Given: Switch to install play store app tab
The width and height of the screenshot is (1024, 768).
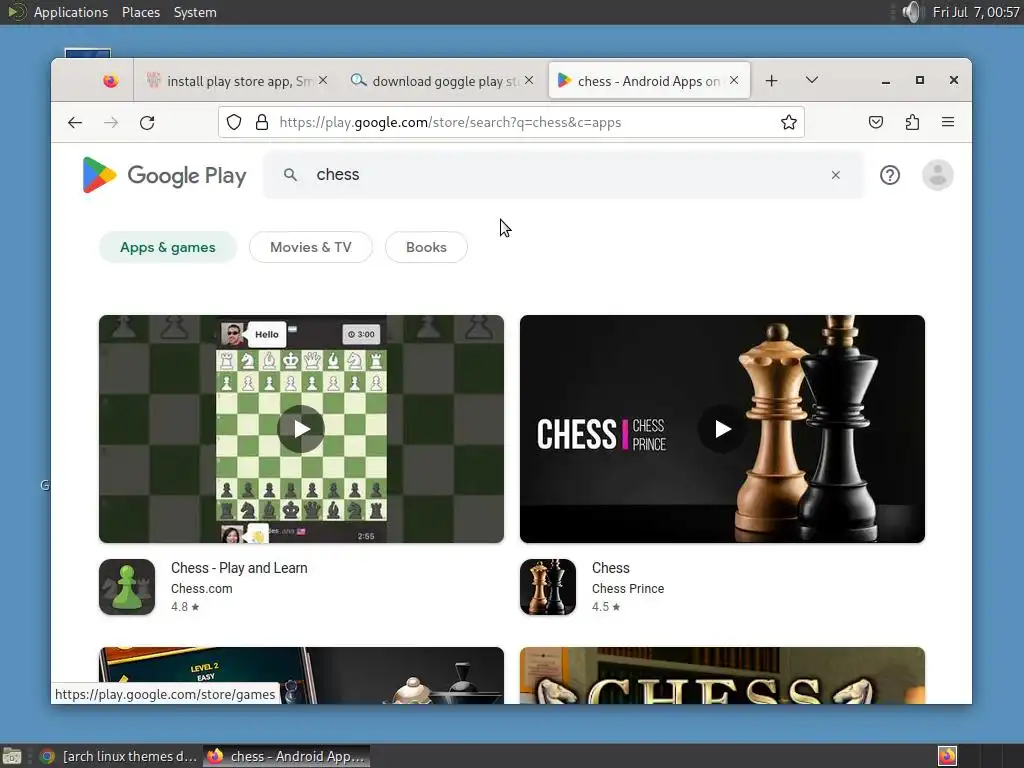Looking at the screenshot, I should pos(236,81).
